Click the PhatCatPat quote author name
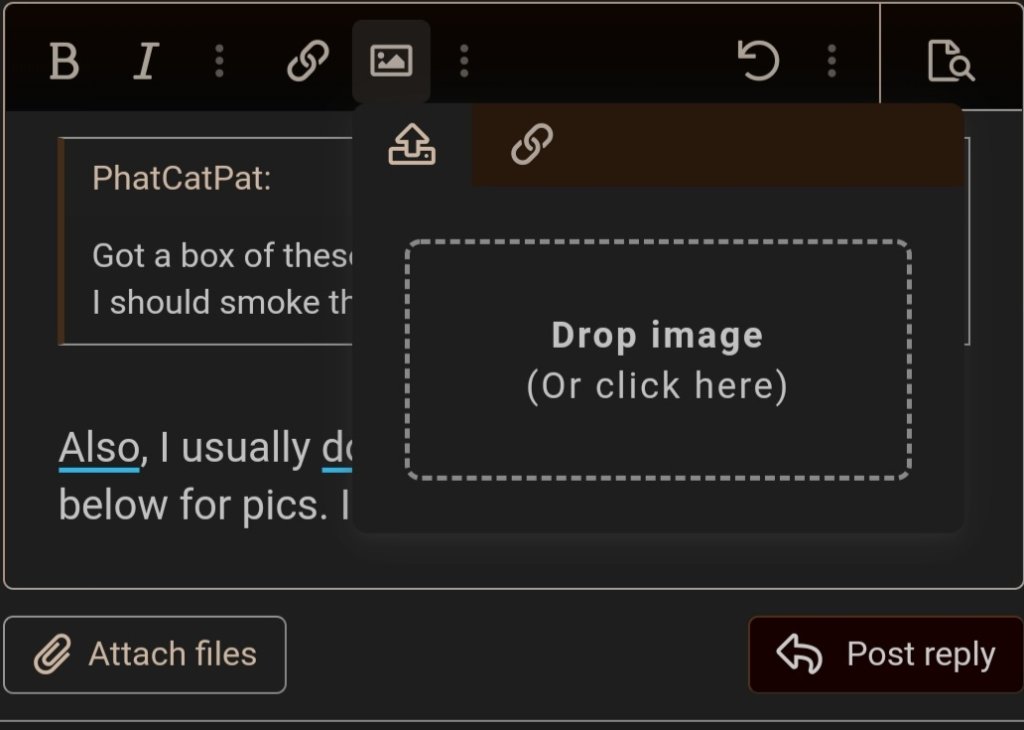The width and height of the screenshot is (1024, 730). click(x=181, y=179)
